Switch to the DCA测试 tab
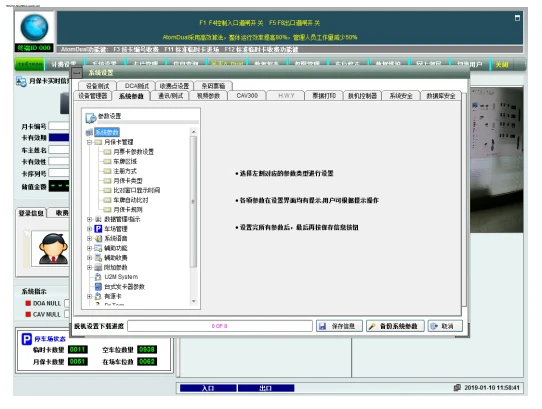The width and height of the screenshot is (542, 409). tap(137, 86)
